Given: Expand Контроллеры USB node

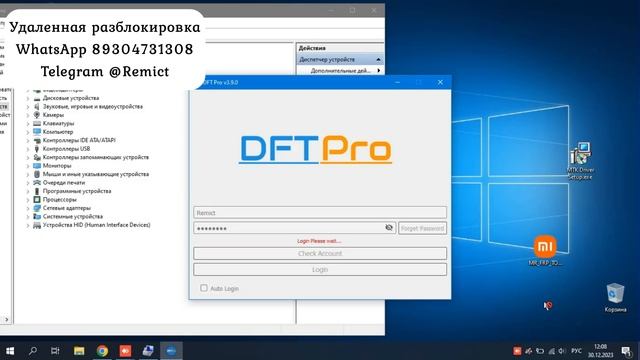Looking at the screenshot, I should point(28,149).
